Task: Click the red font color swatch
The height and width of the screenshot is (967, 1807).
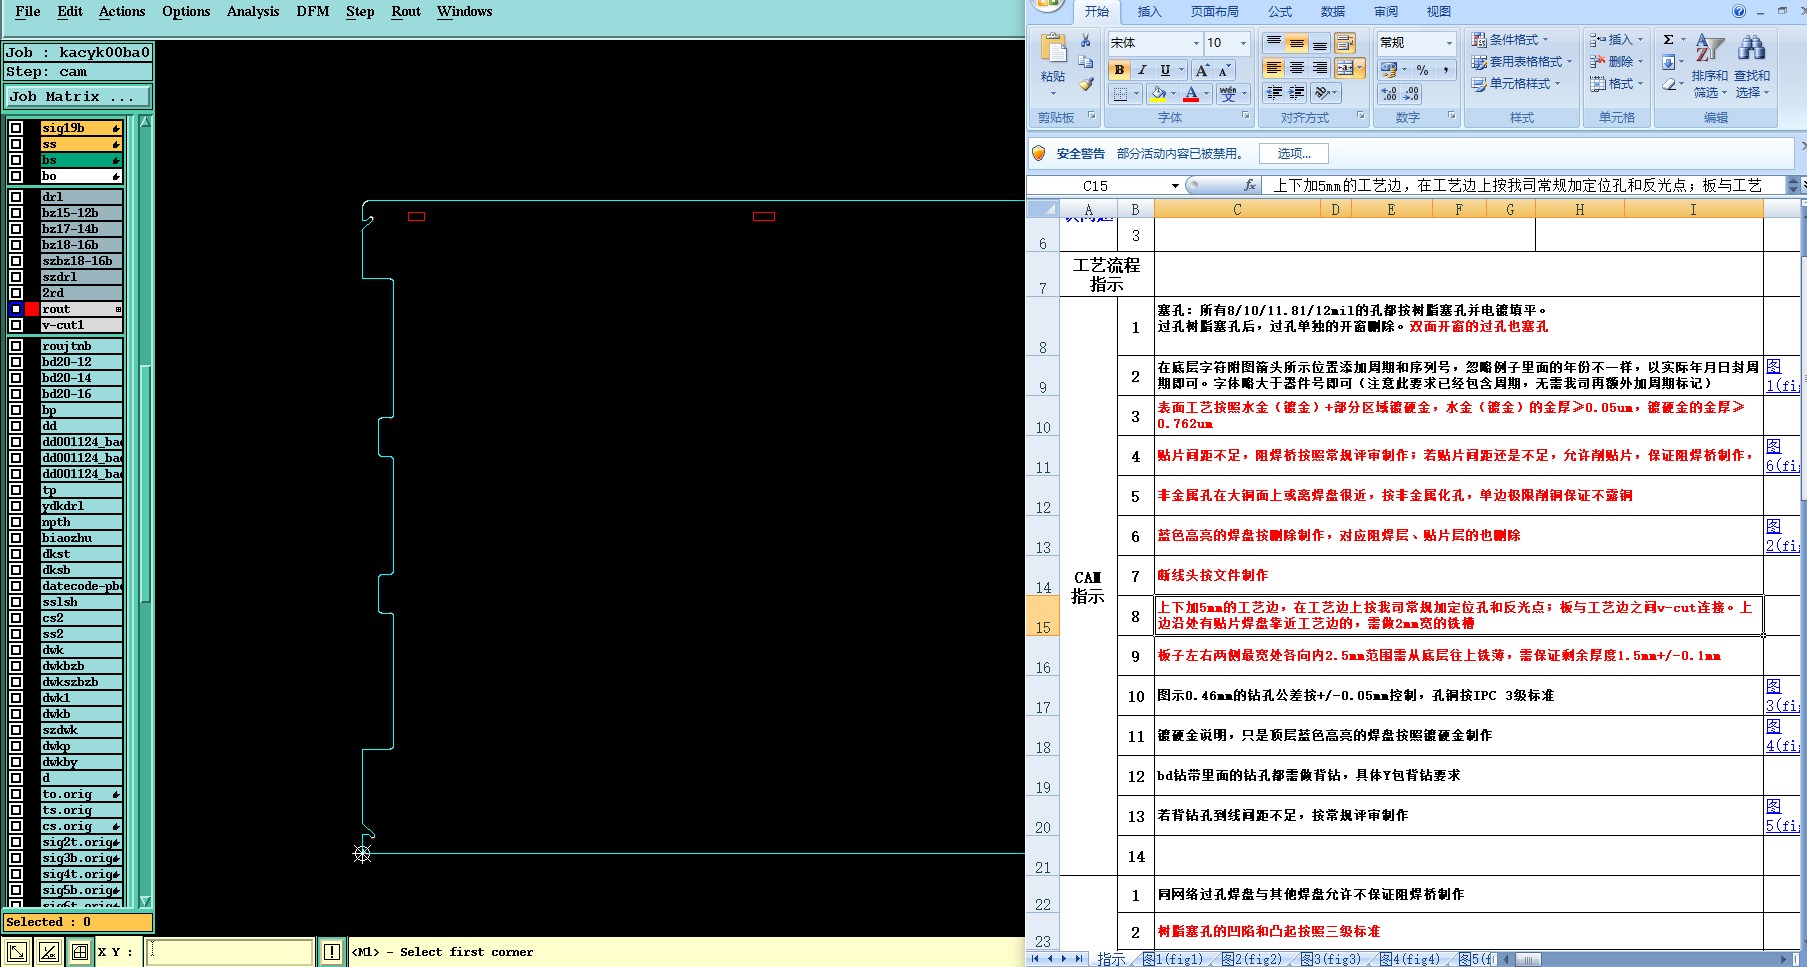Action: [x=1191, y=94]
